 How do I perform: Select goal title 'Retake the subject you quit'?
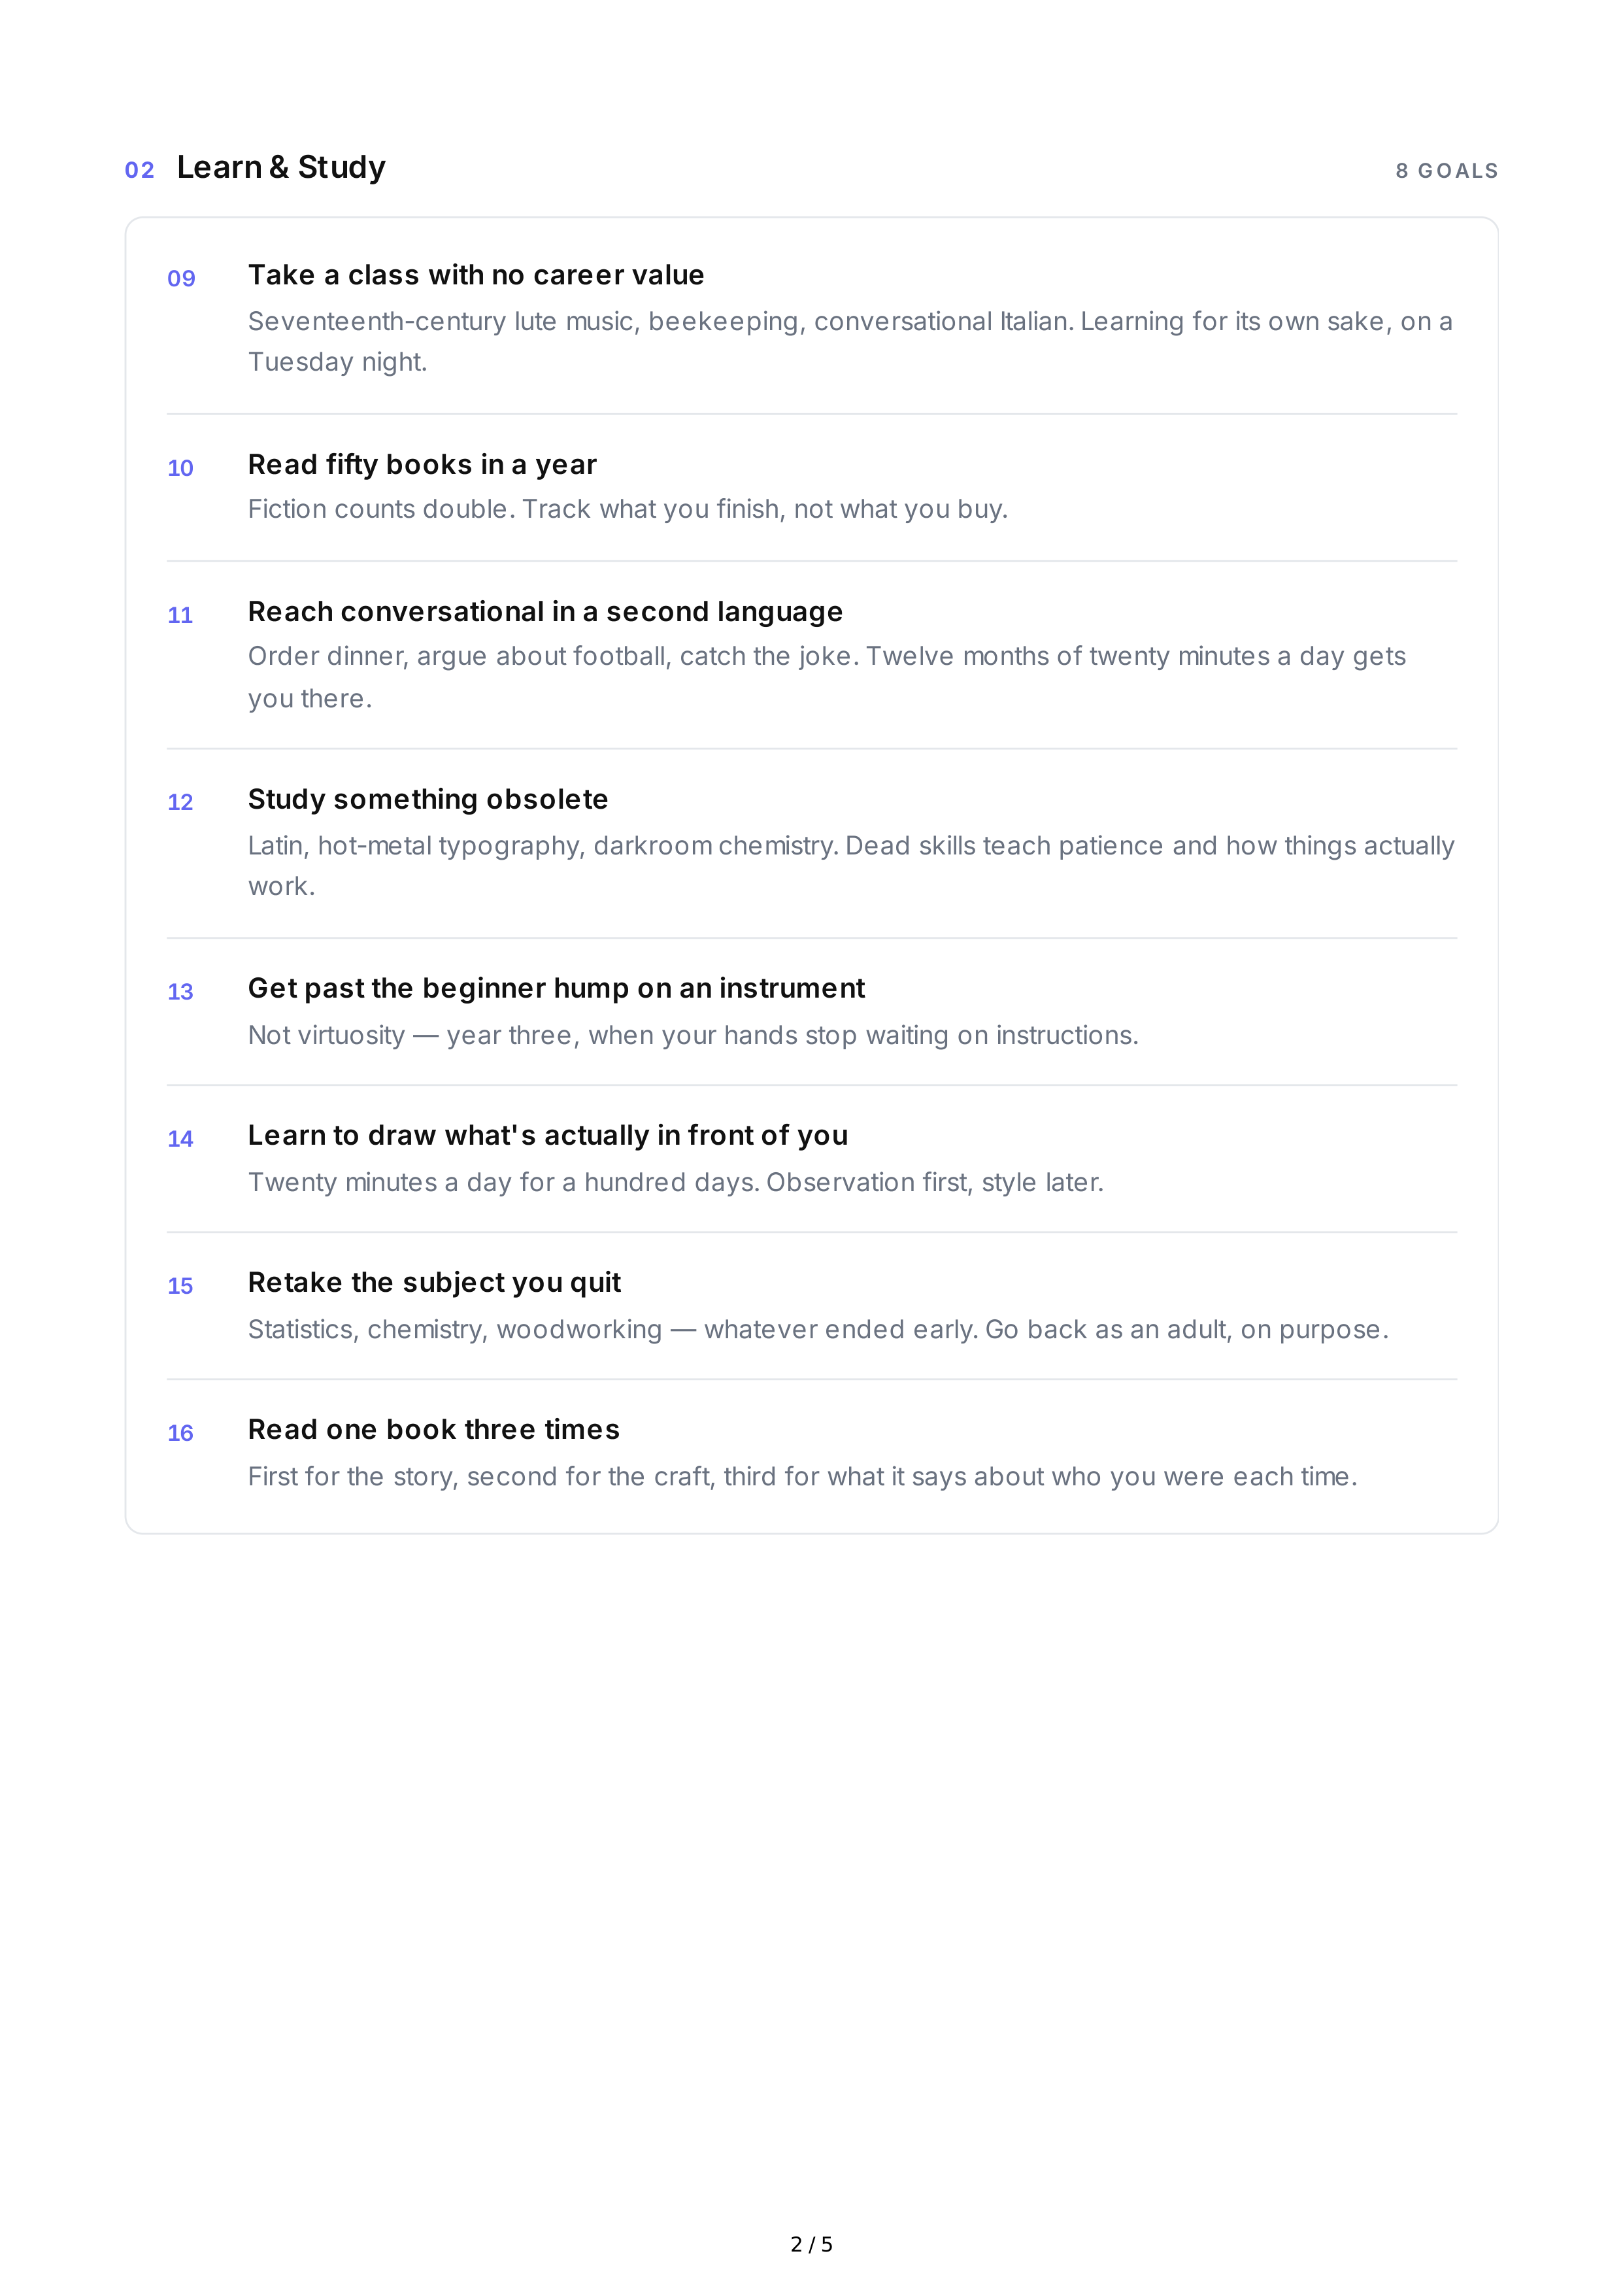pos(434,1283)
